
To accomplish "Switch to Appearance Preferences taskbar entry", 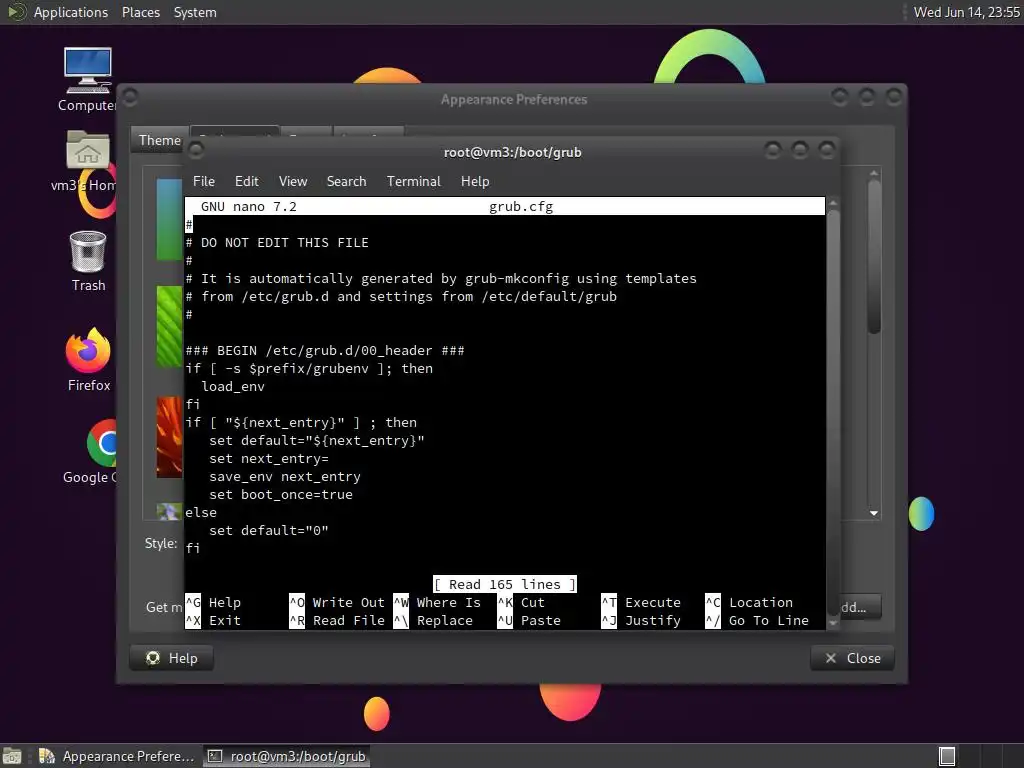I will (x=118, y=756).
